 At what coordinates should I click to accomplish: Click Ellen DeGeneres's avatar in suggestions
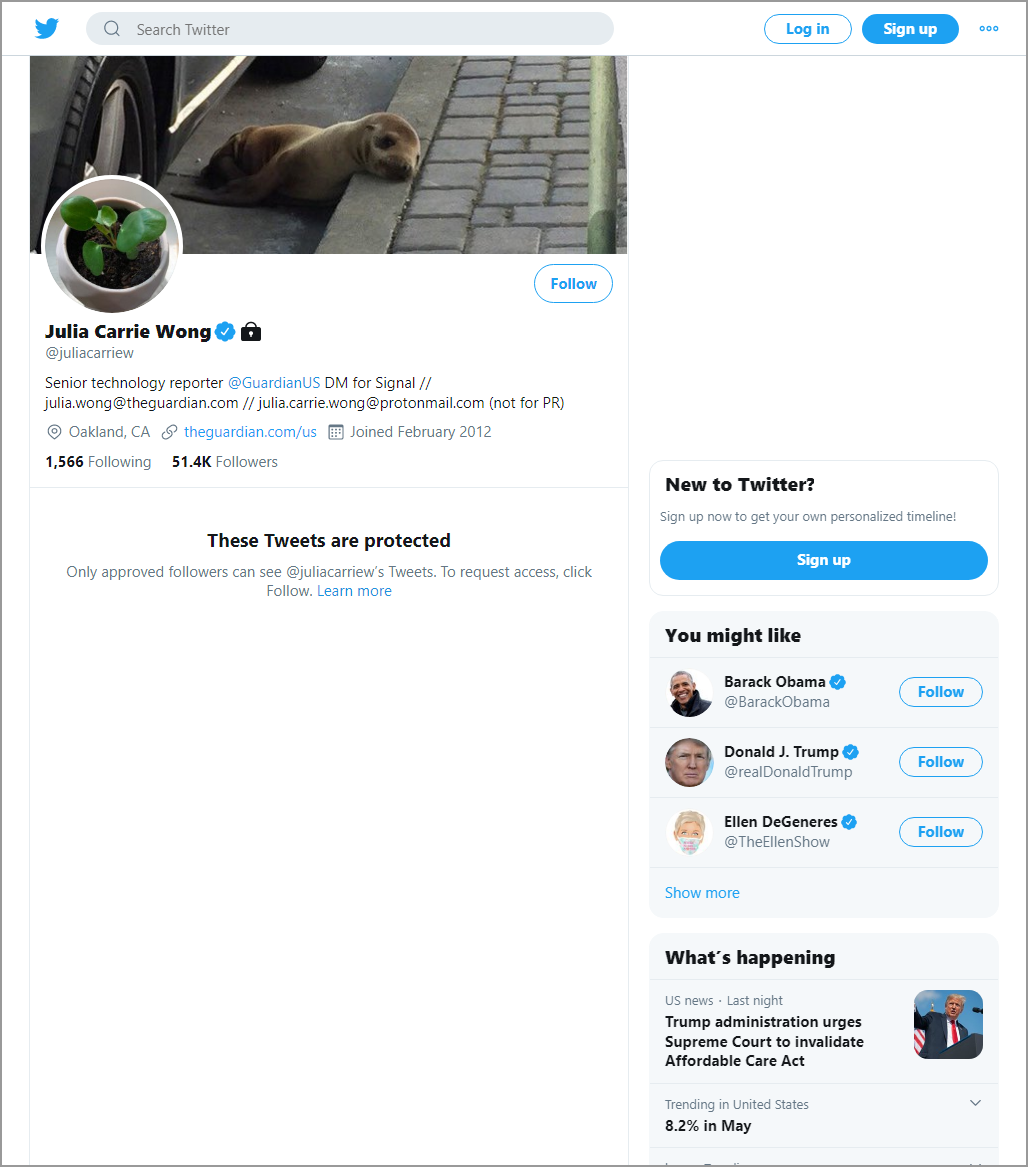click(689, 832)
